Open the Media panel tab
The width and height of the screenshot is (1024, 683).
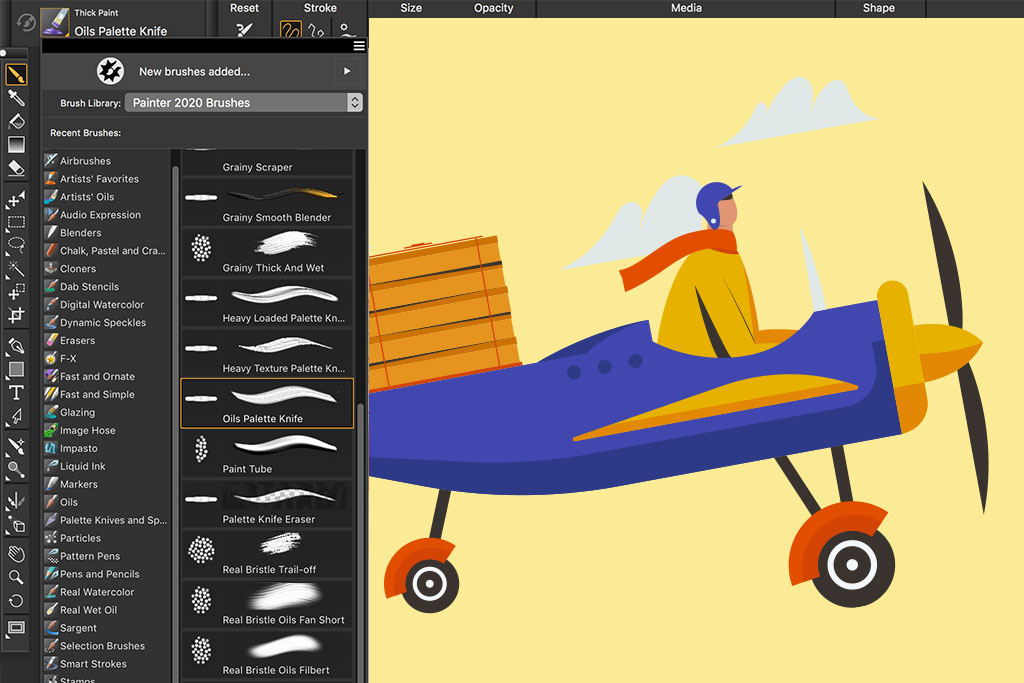pos(686,8)
